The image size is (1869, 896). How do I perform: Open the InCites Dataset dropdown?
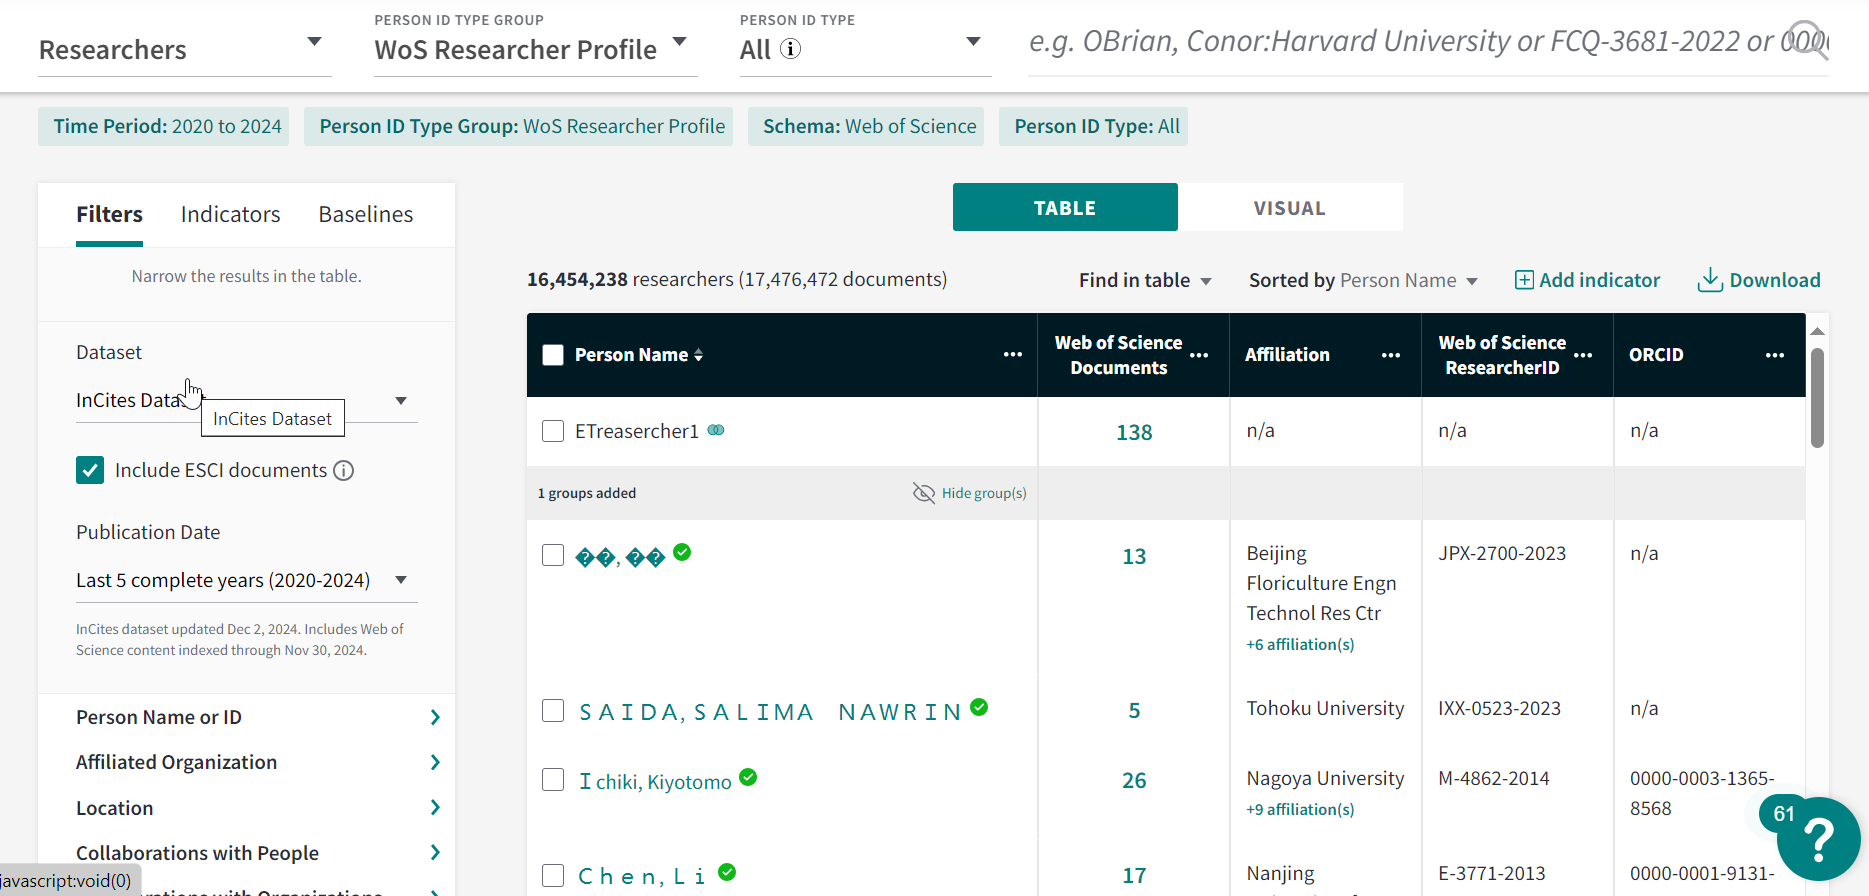pyautogui.click(x=246, y=400)
